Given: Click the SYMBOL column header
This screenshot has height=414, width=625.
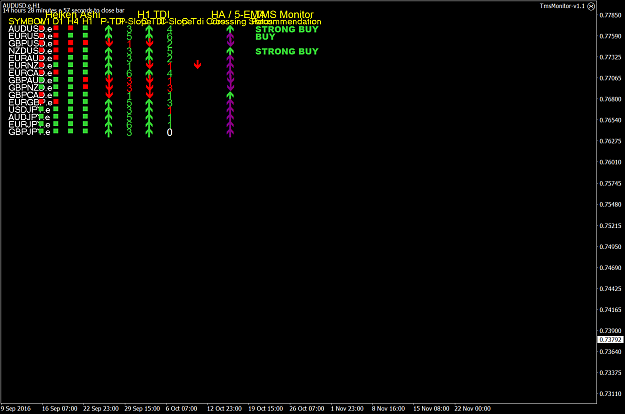Looking at the screenshot, I should click(25, 22).
